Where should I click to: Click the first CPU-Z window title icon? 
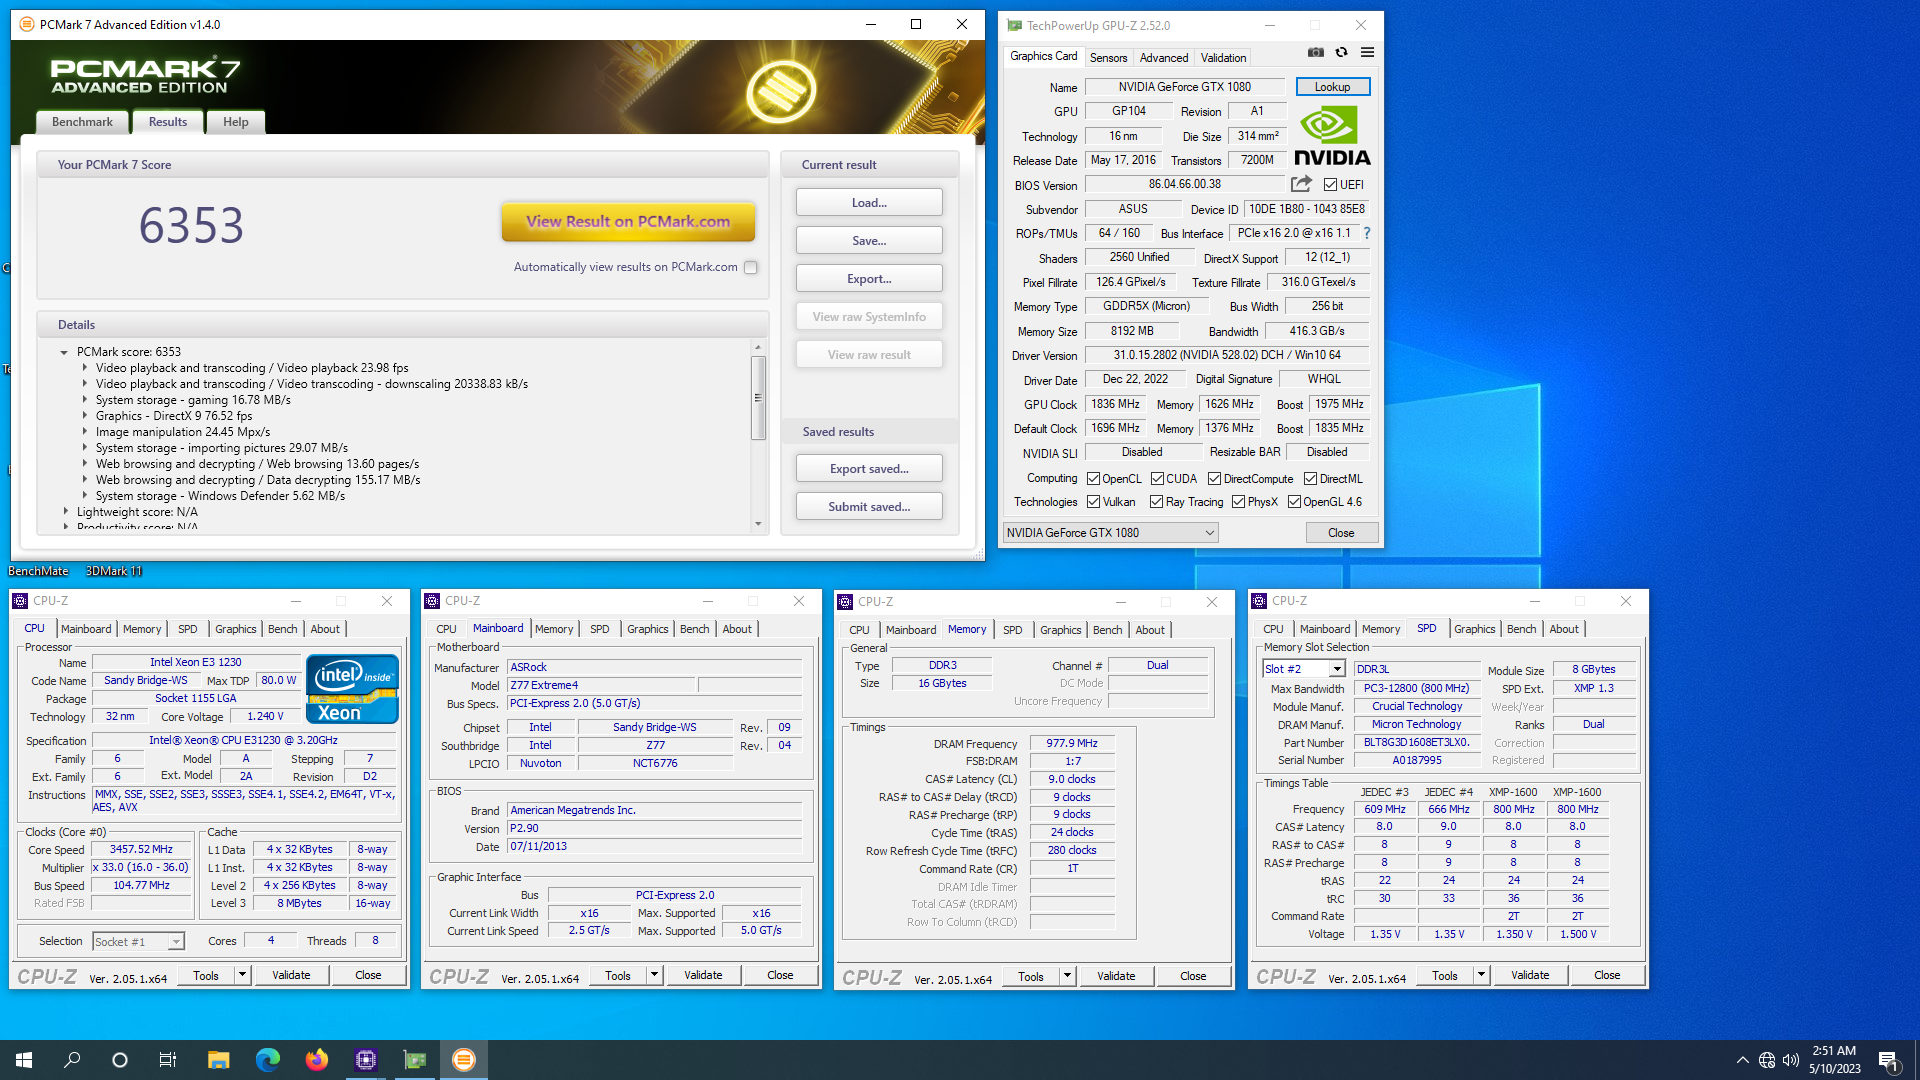[x=20, y=601]
